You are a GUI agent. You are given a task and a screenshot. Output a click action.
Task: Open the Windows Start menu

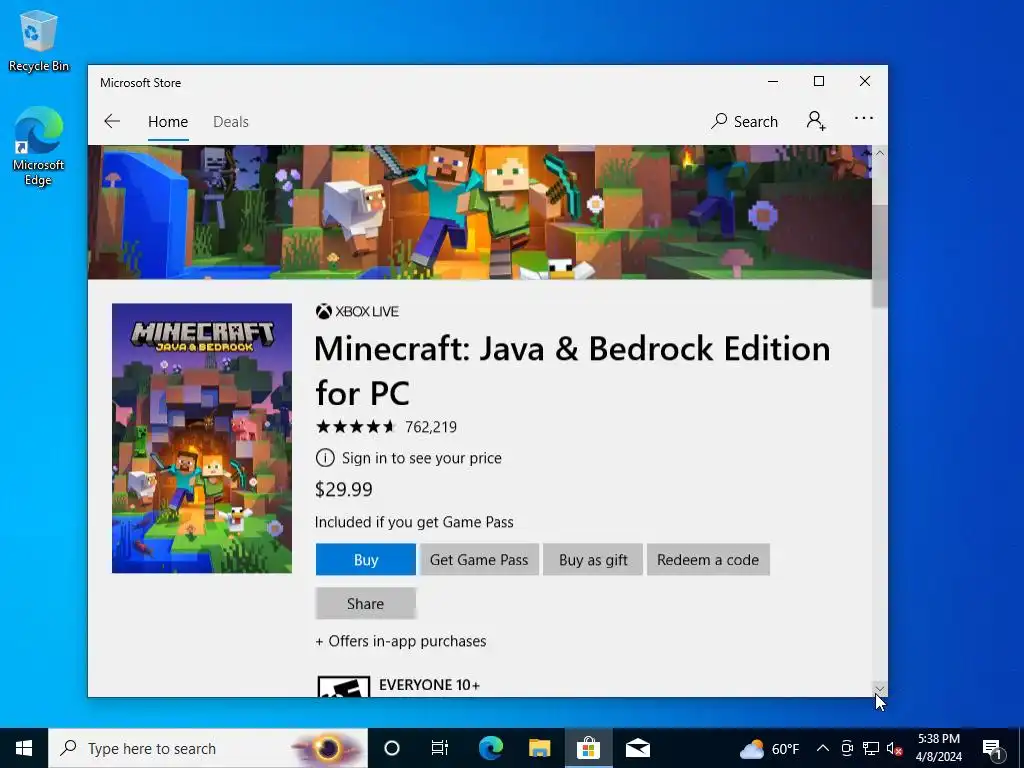click(24, 748)
